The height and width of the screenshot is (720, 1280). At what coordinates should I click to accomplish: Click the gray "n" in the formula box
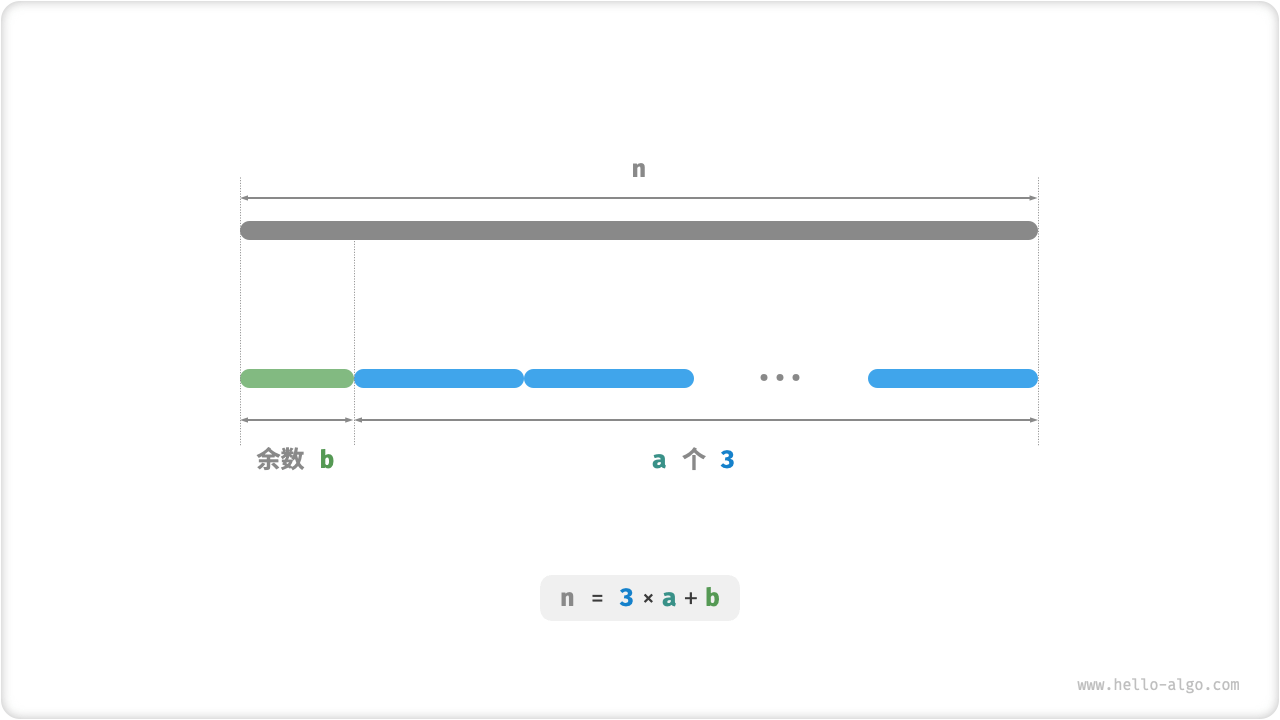567,598
